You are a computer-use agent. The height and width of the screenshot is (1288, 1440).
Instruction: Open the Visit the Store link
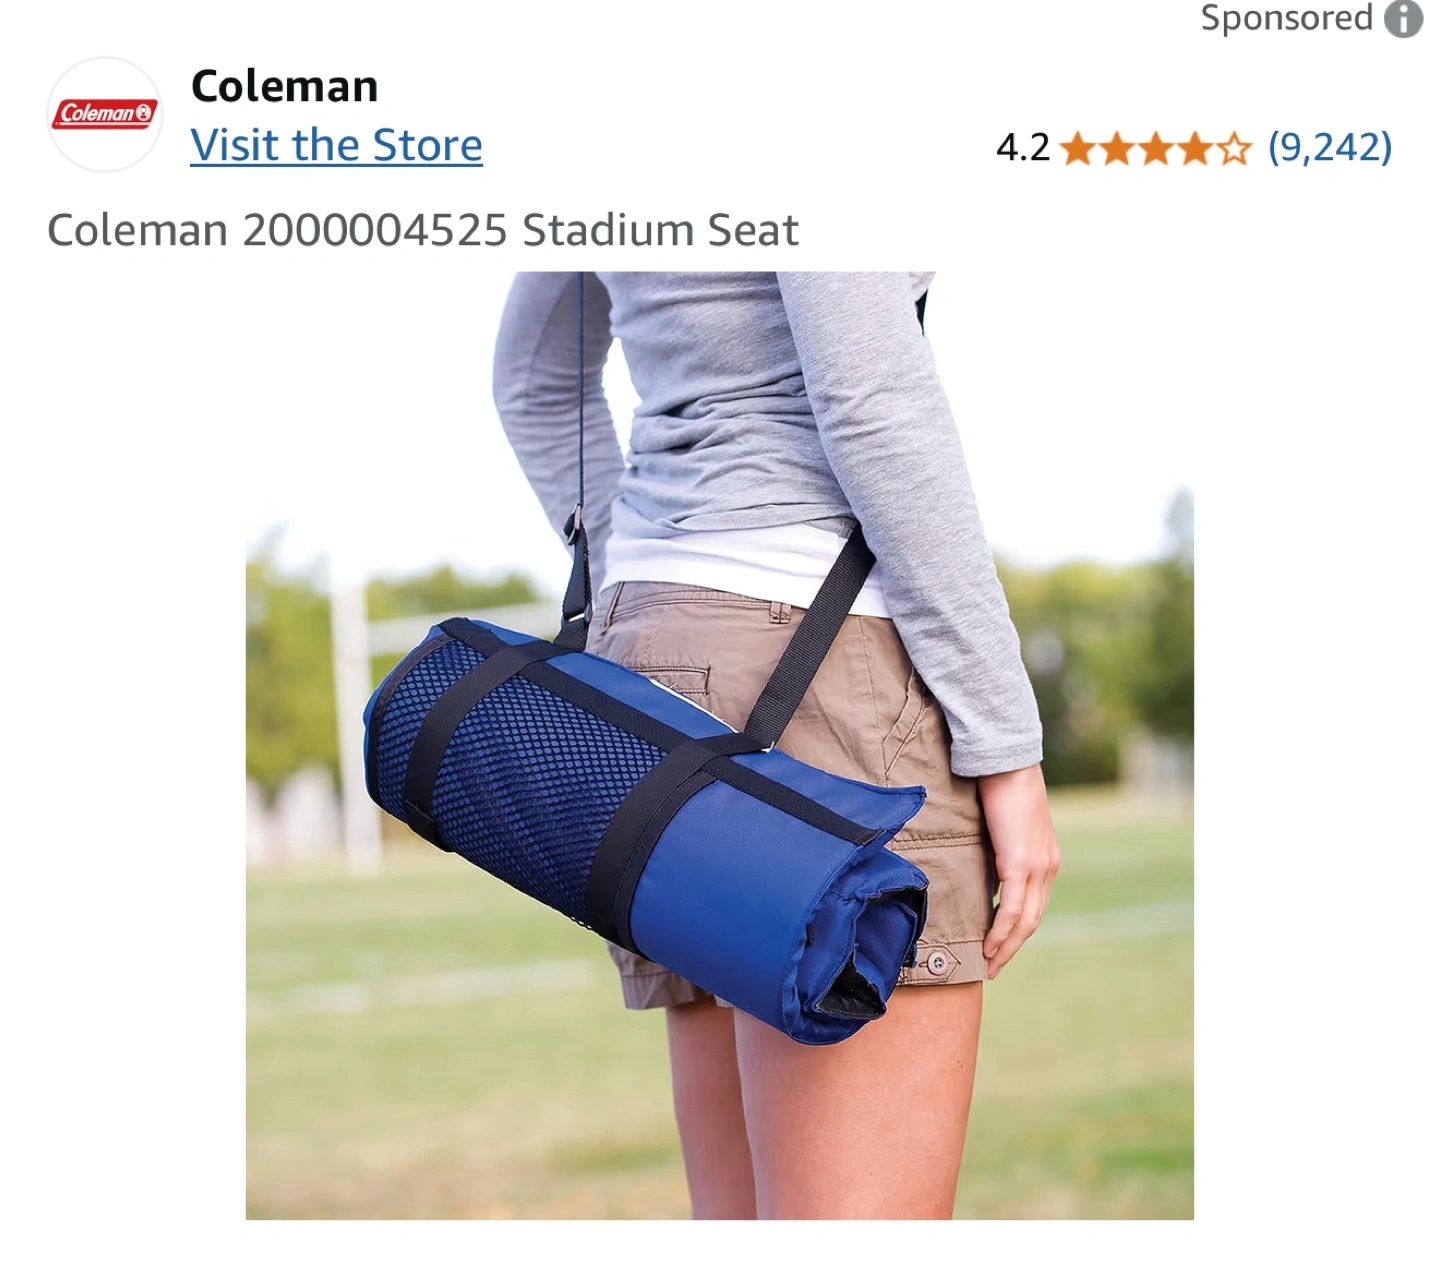coord(337,145)
